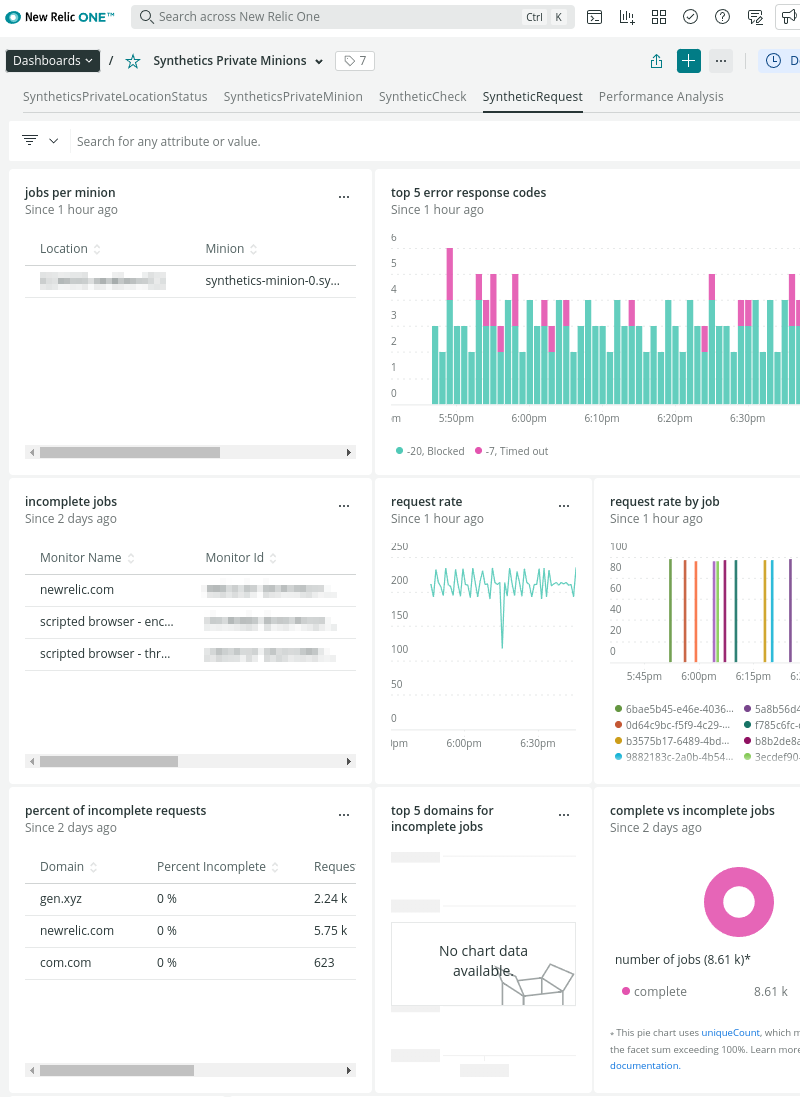Image resolution: width=800 pixels, height=1097 pixels.
Task: Click the checkmark status icon in top bar
Action: point(690,16)
